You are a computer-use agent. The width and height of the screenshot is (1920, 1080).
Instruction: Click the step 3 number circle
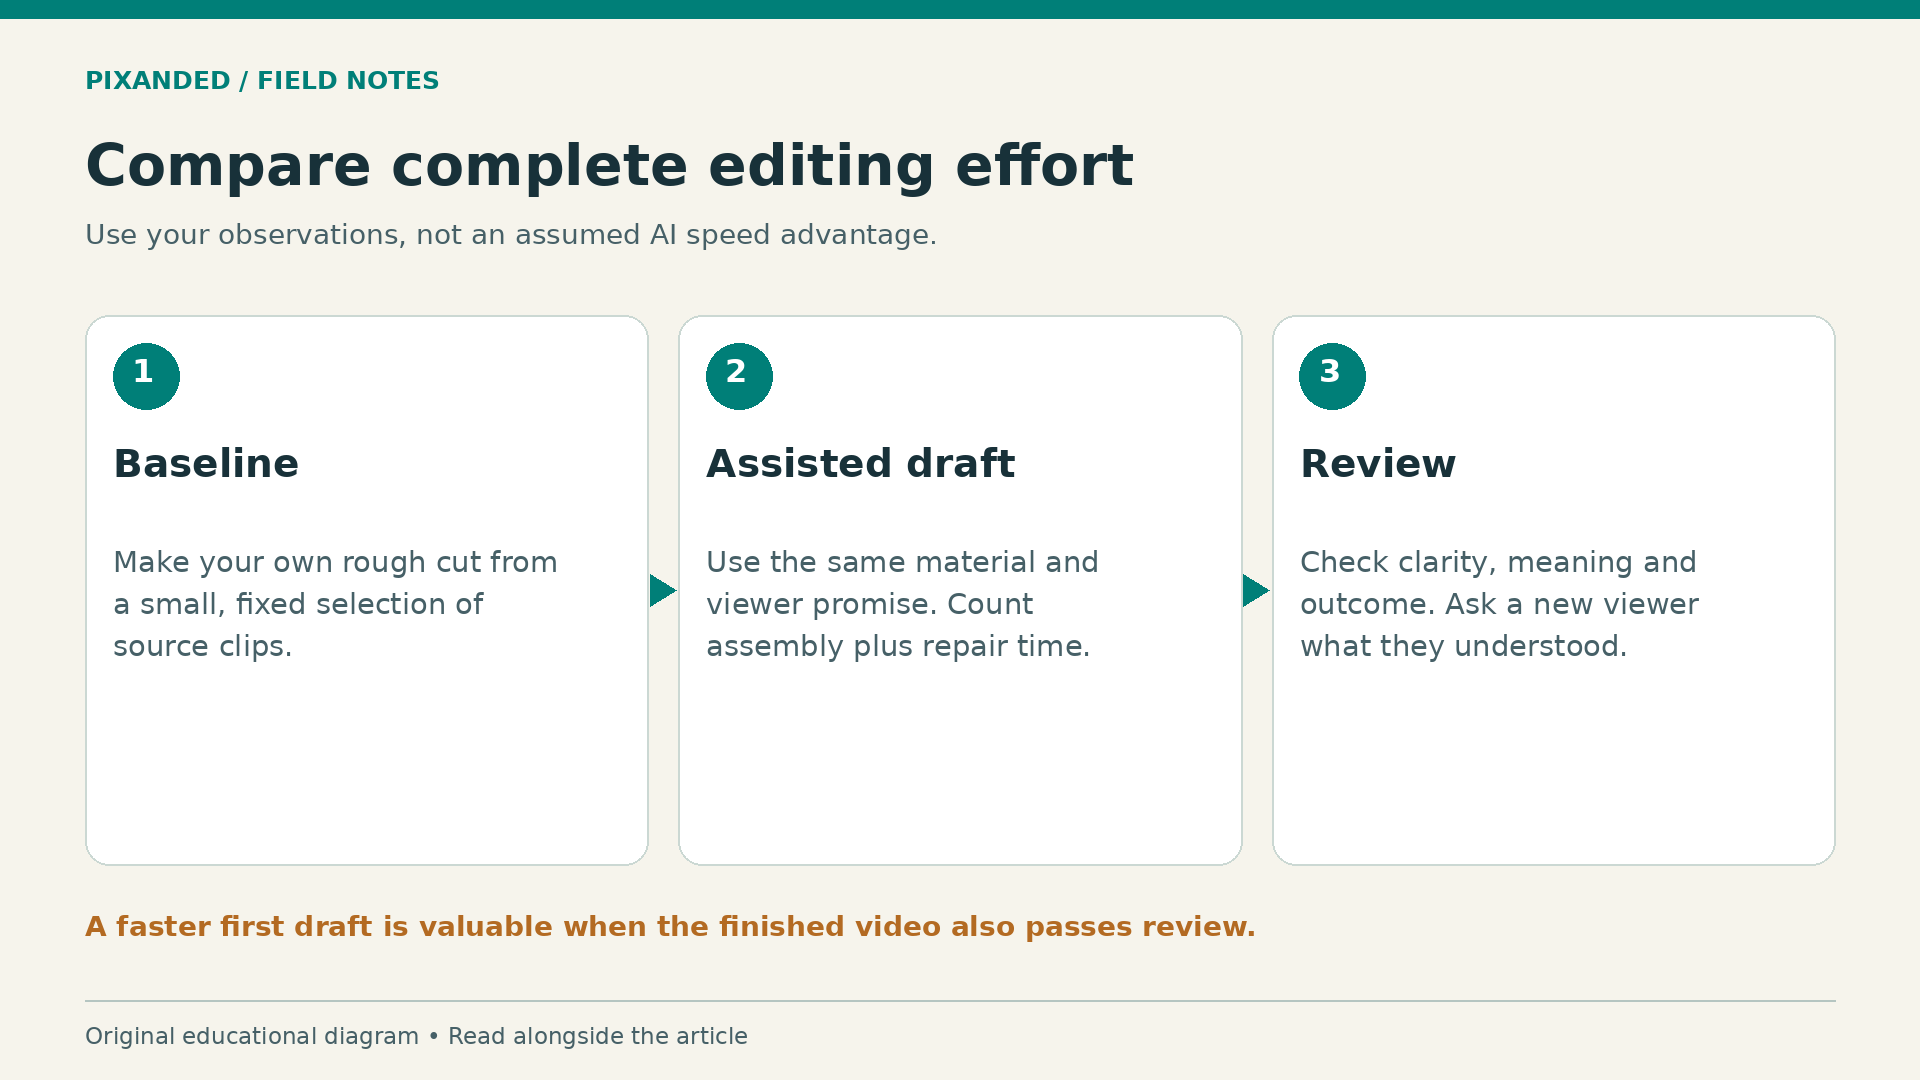click(x=1332, y=376)
